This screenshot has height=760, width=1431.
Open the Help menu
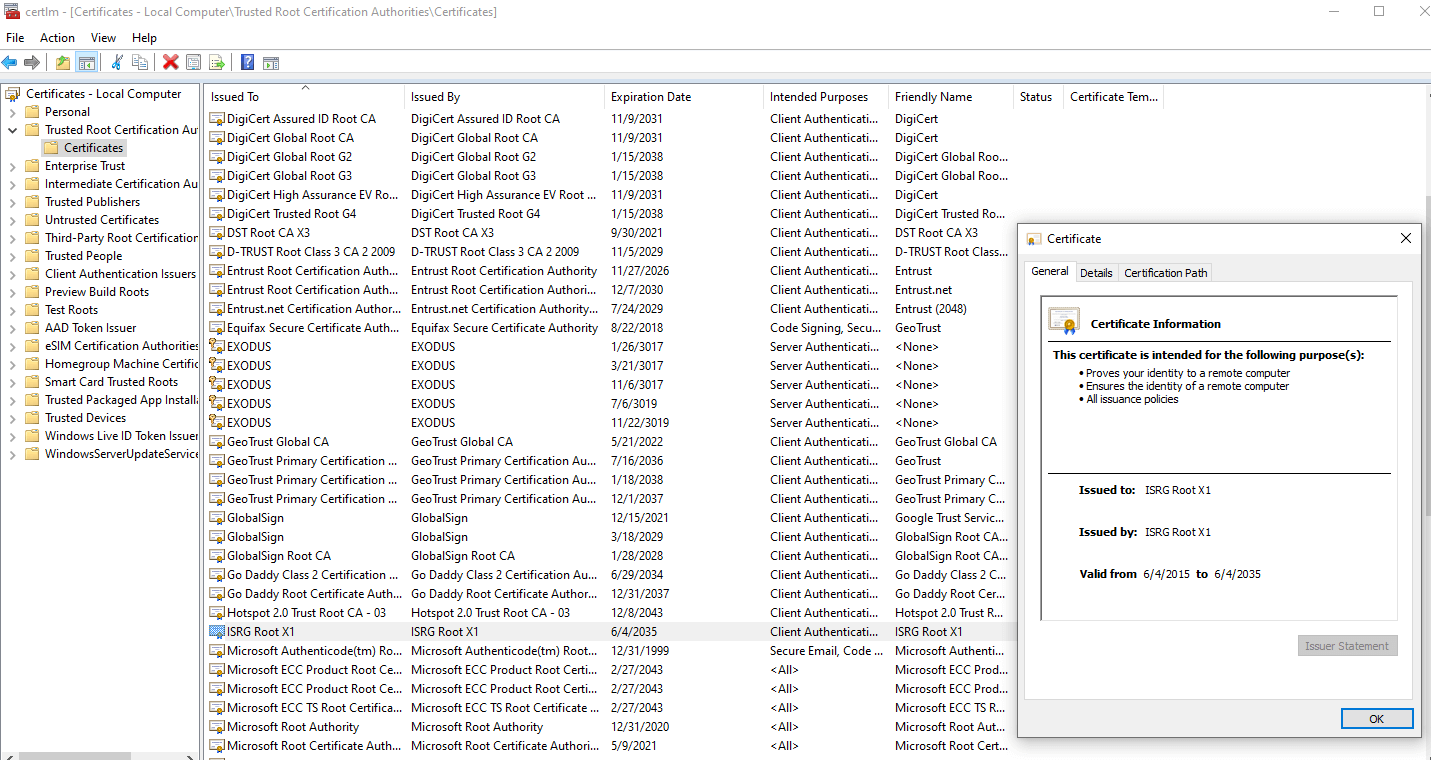coord(144,38)
